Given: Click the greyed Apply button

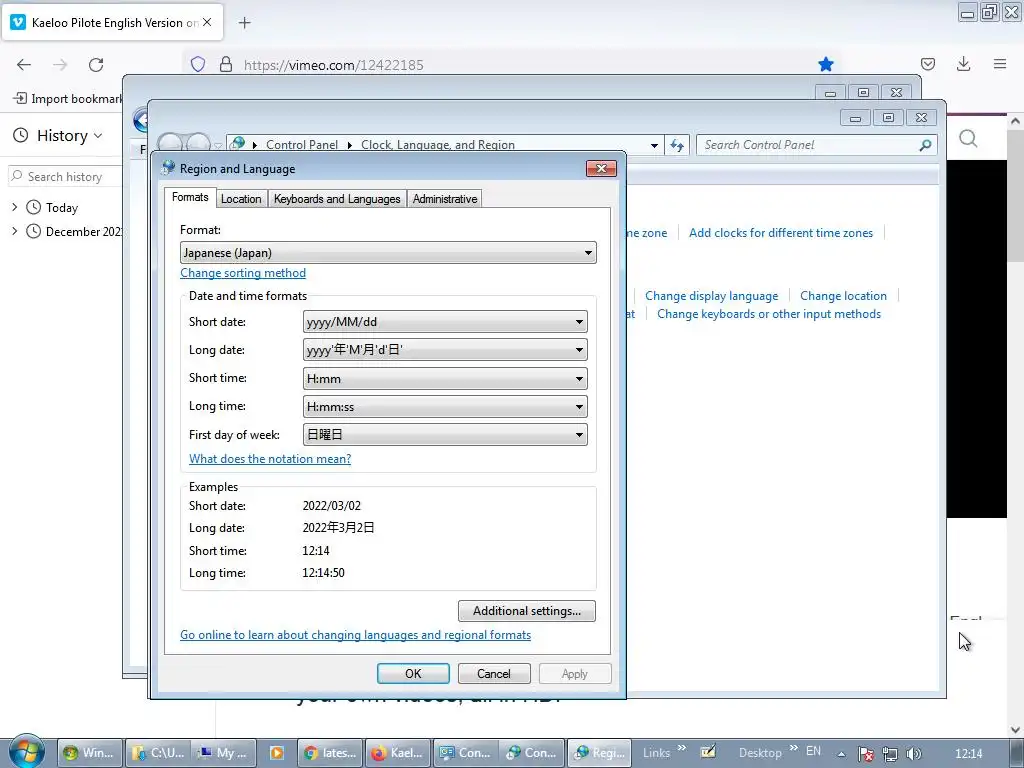Looking at the screenshot, I should [x=575, y=673].
